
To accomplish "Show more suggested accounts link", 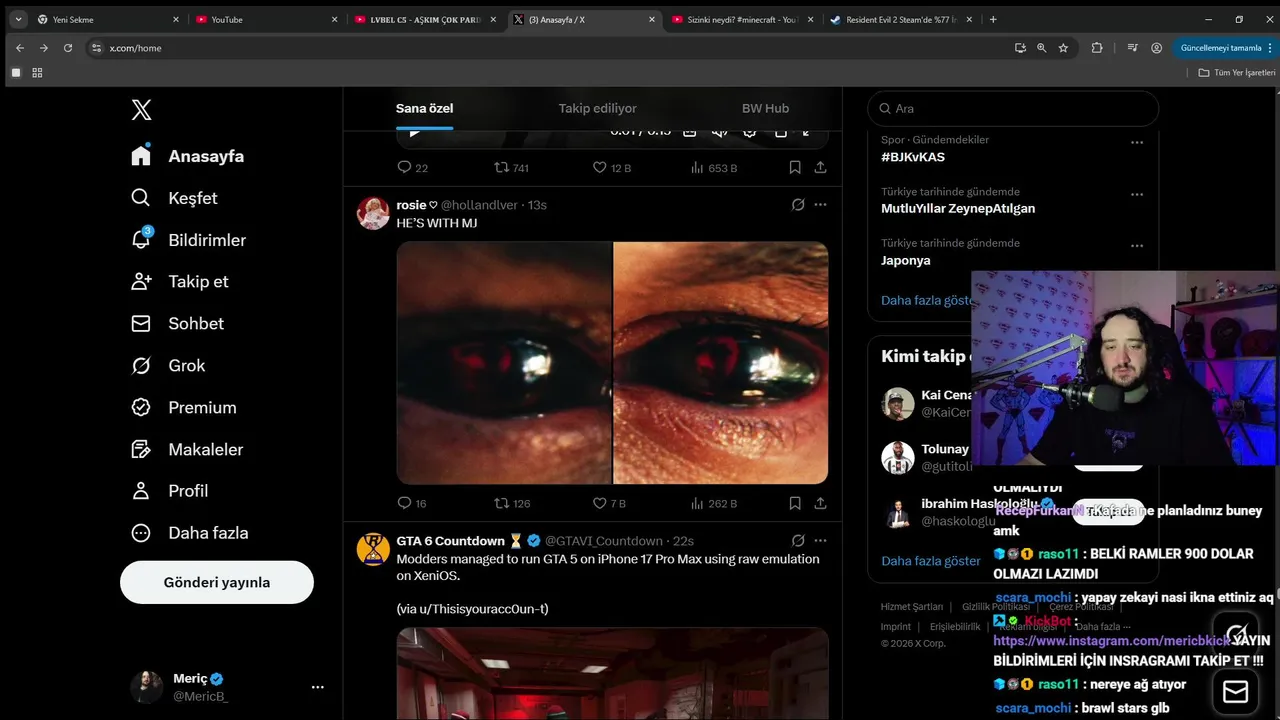I will pos(931,561).
